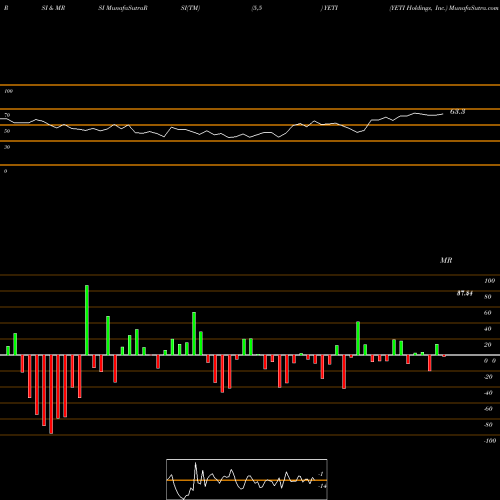
Task: Click the deepest red bar in MR histogram
Action: point(51,394)
